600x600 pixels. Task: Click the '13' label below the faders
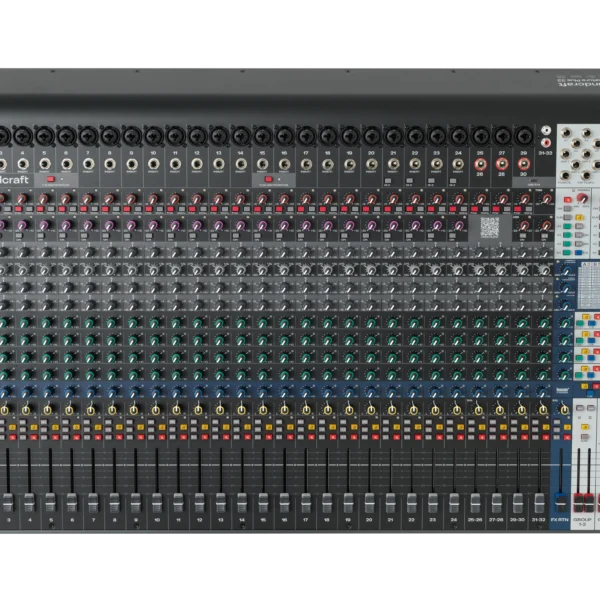(x=220, y=520)
